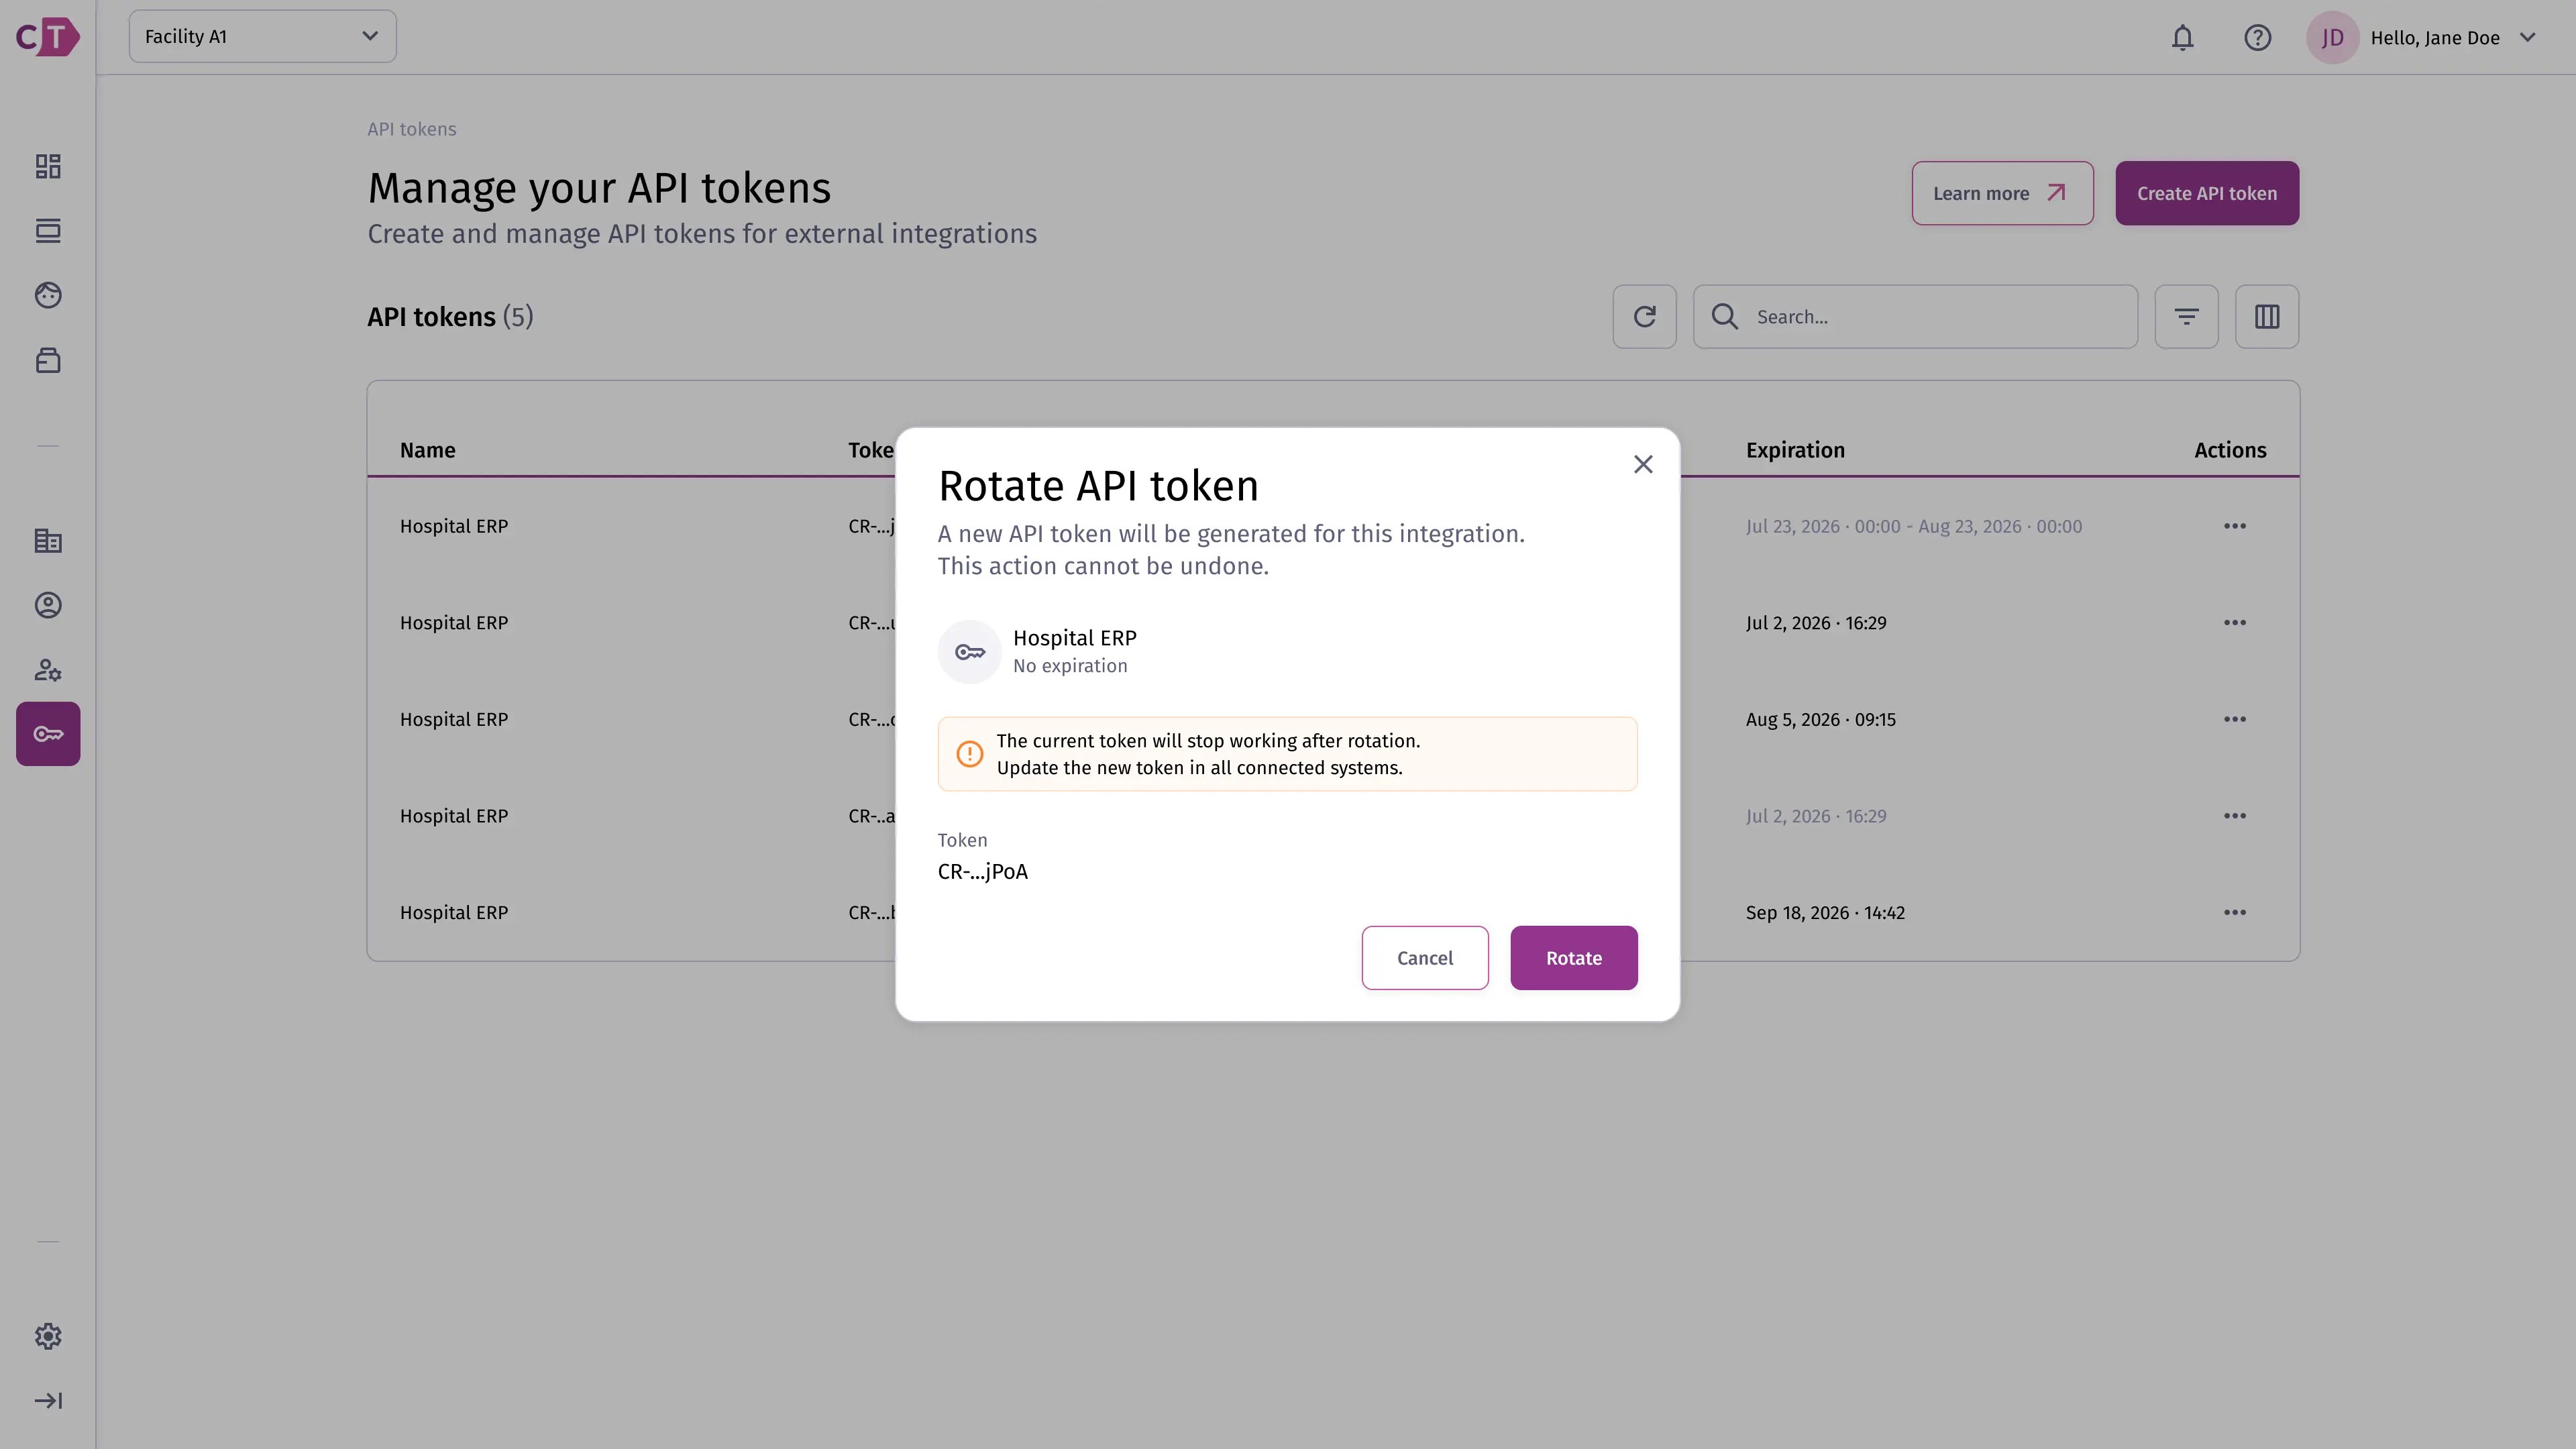Sort by the Name column header
The height and width of the screenshot is (1449, 2576).
click(427, 450)
